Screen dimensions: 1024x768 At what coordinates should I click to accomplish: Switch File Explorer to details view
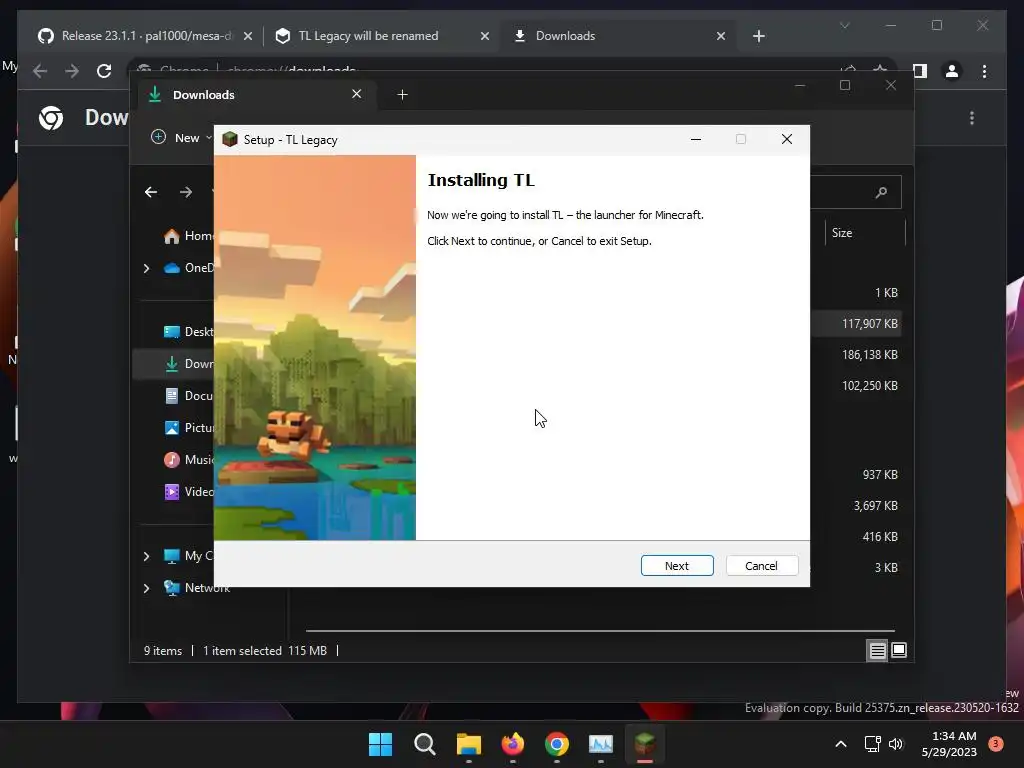[877, 650]
